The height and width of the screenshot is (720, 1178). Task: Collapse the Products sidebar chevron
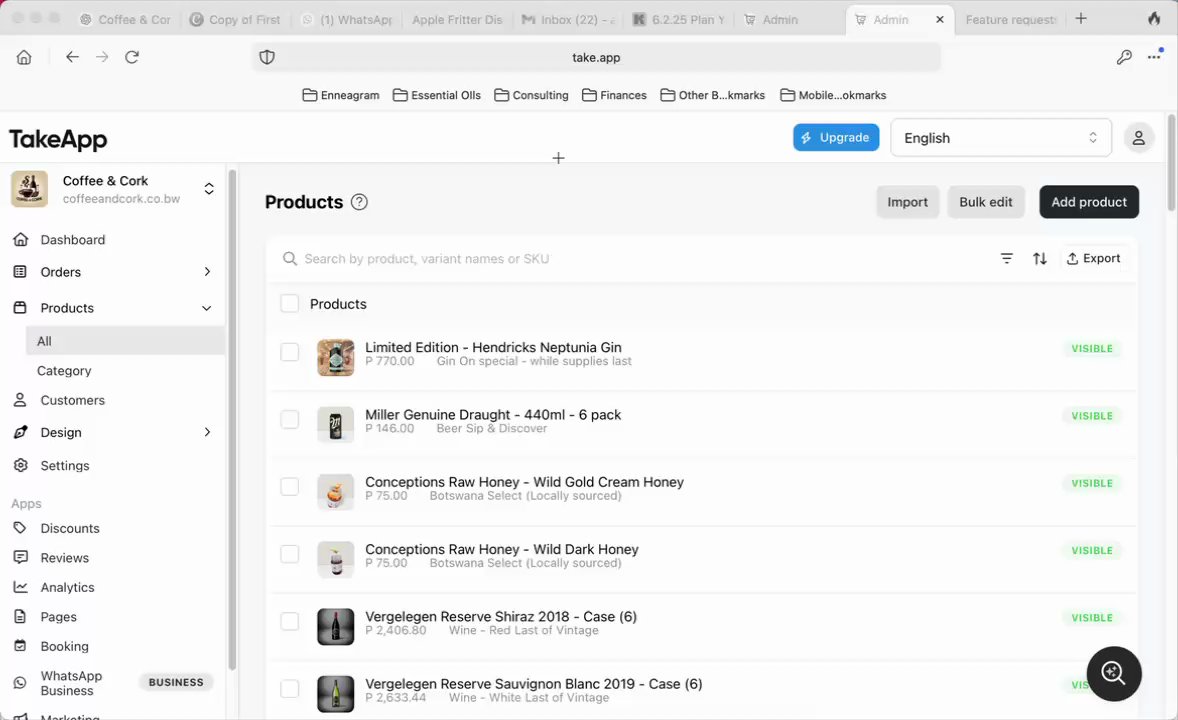point(207,308)
